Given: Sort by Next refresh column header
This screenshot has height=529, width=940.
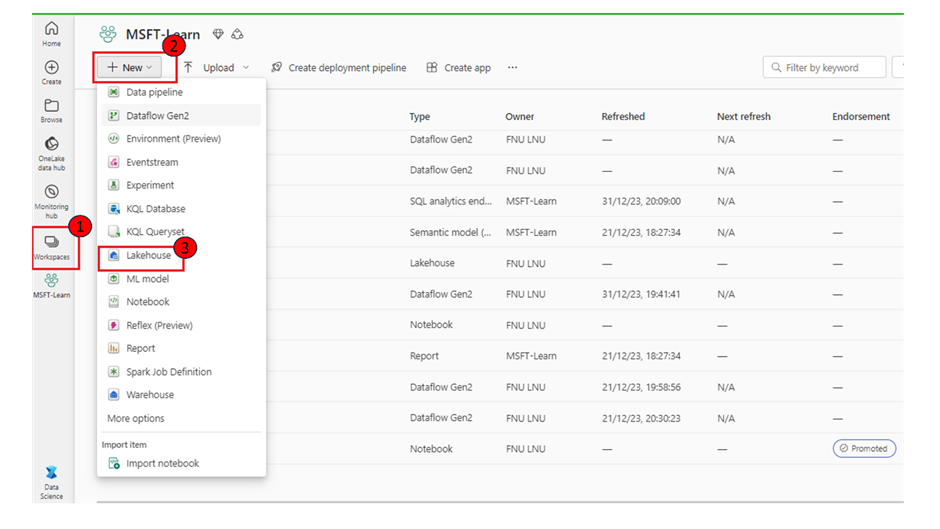Looking at the screenshot, I should tap(744, 116).
